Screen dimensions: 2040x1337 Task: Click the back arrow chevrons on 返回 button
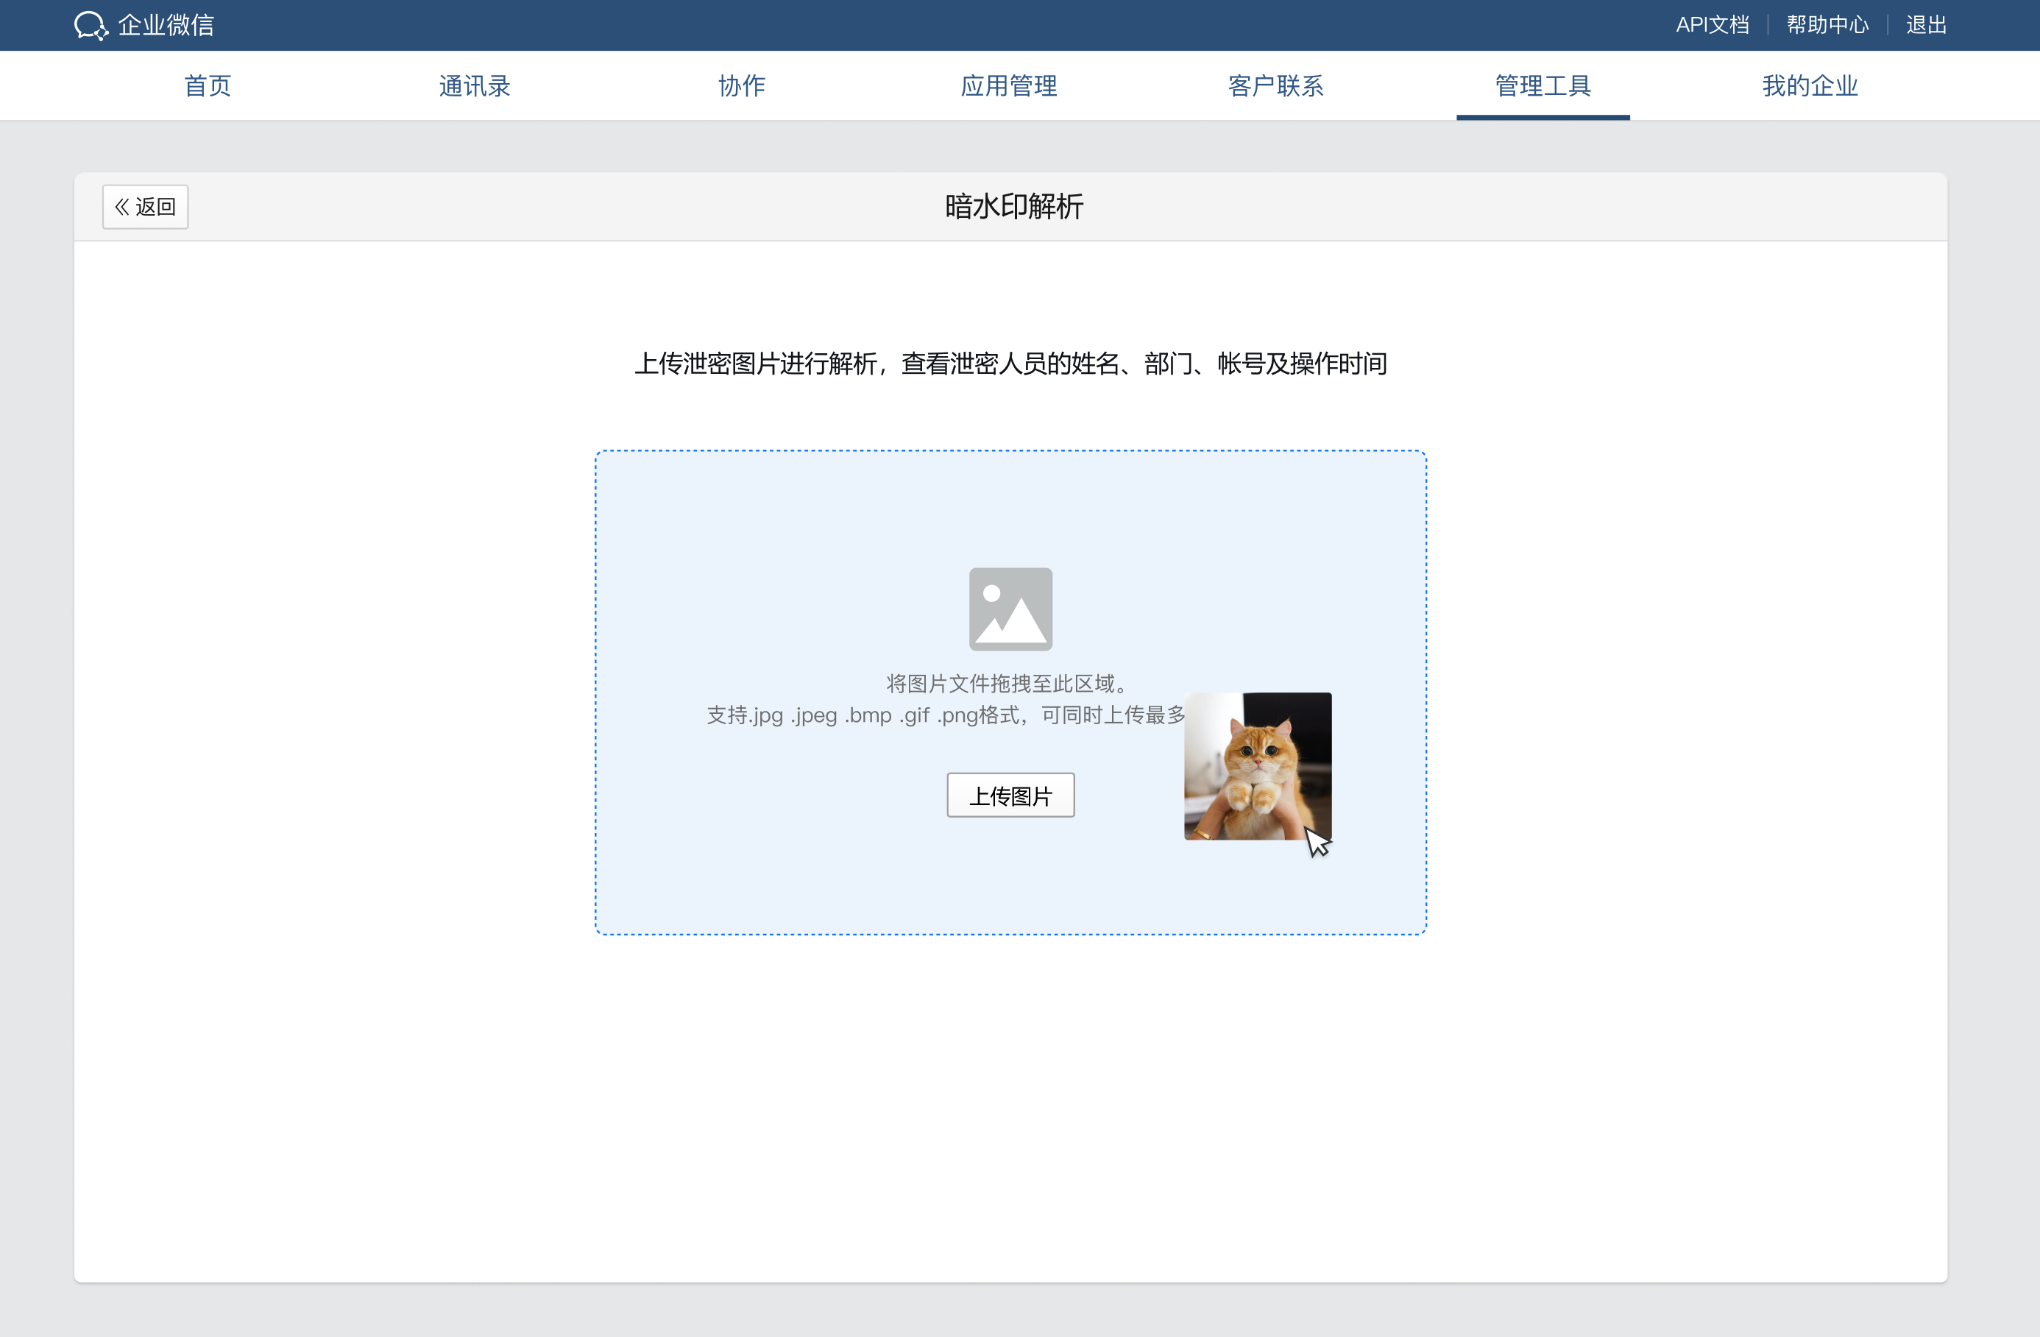[122, 206]
